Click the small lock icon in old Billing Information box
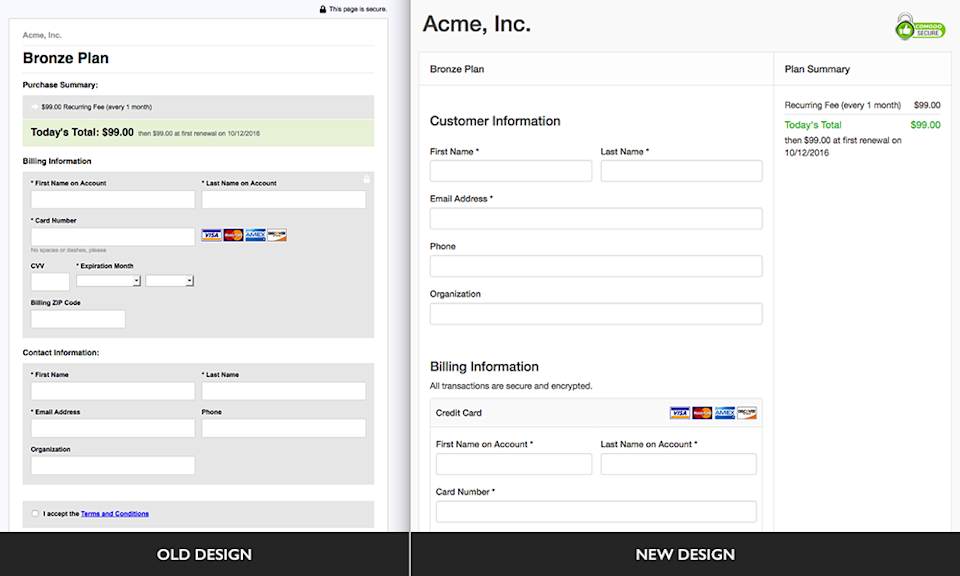The width and height of the screenshot is (960, 576). tap(366, 179)
